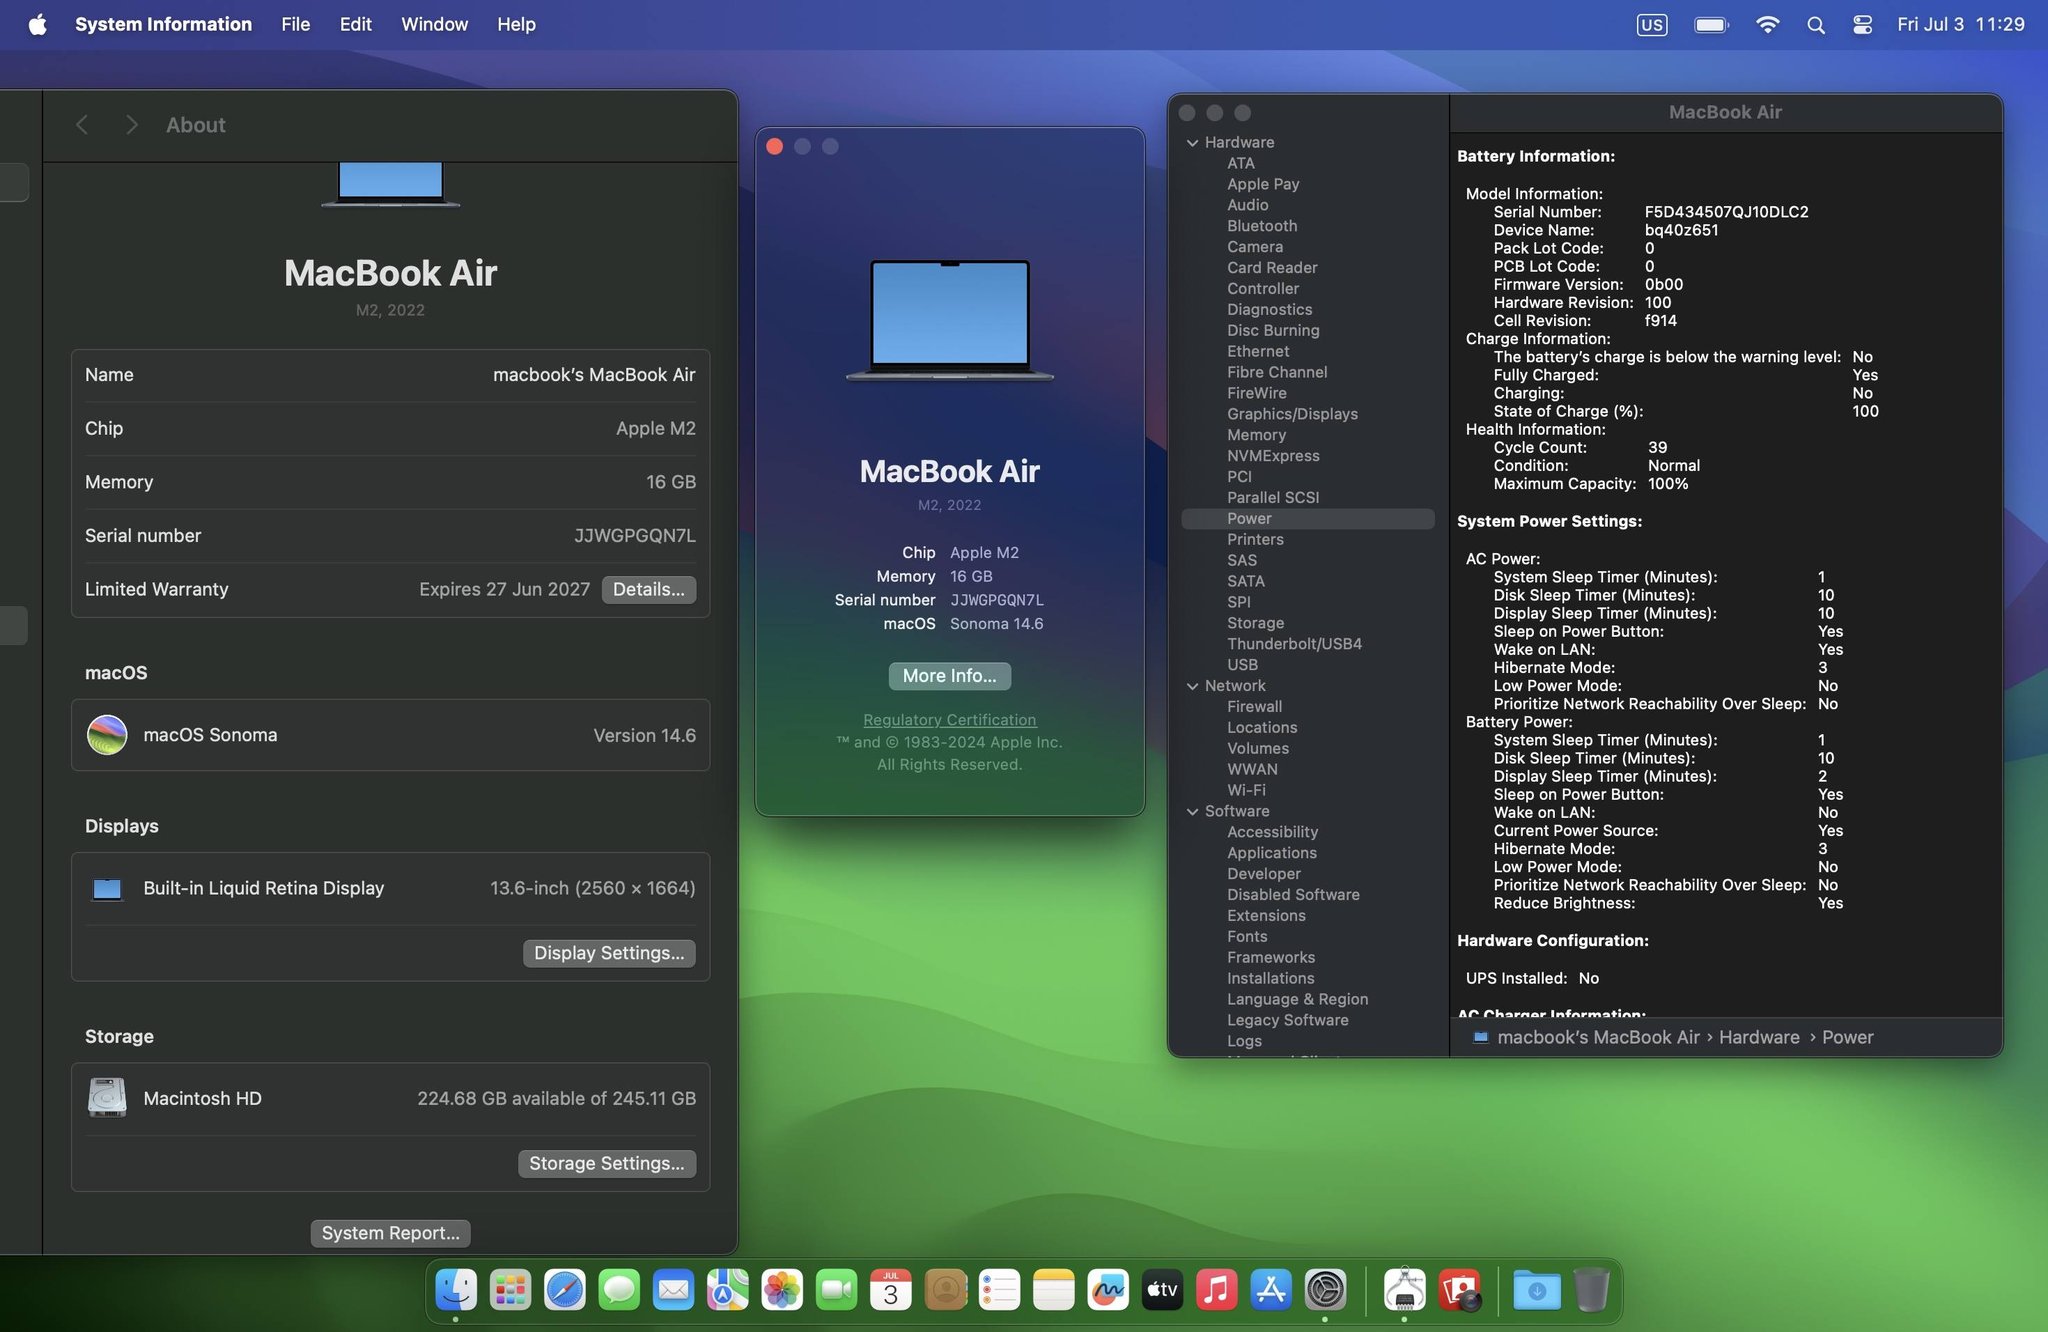The image size is (2048, 1332).
Task: Open Apple TV app in the Dock
Action: tap(1162, 1290)
